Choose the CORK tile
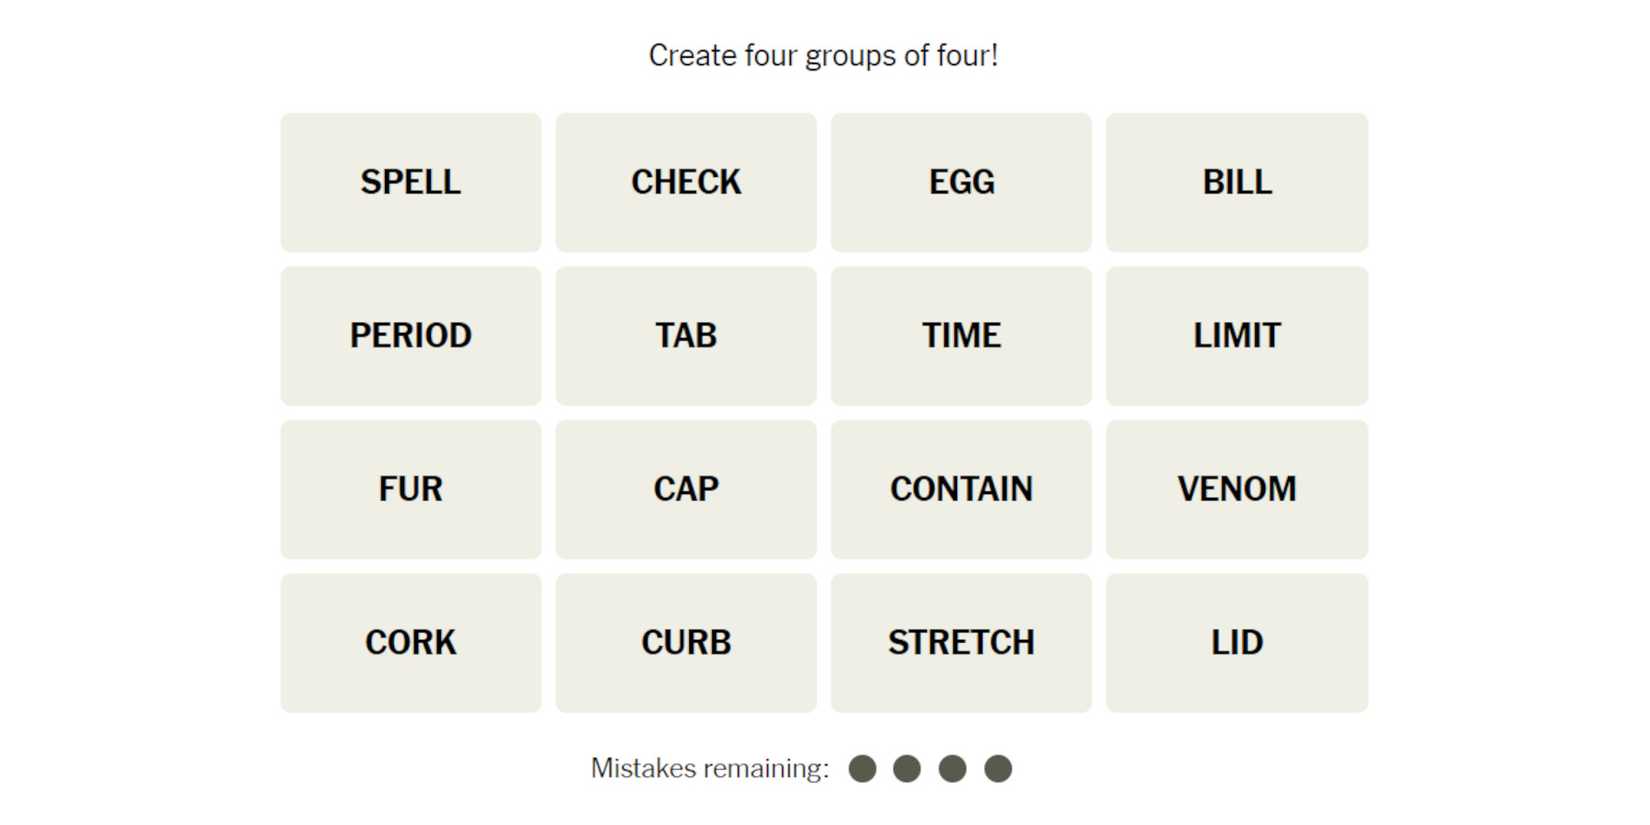The height and width of the screenshot is (825, 1650). 410,643
